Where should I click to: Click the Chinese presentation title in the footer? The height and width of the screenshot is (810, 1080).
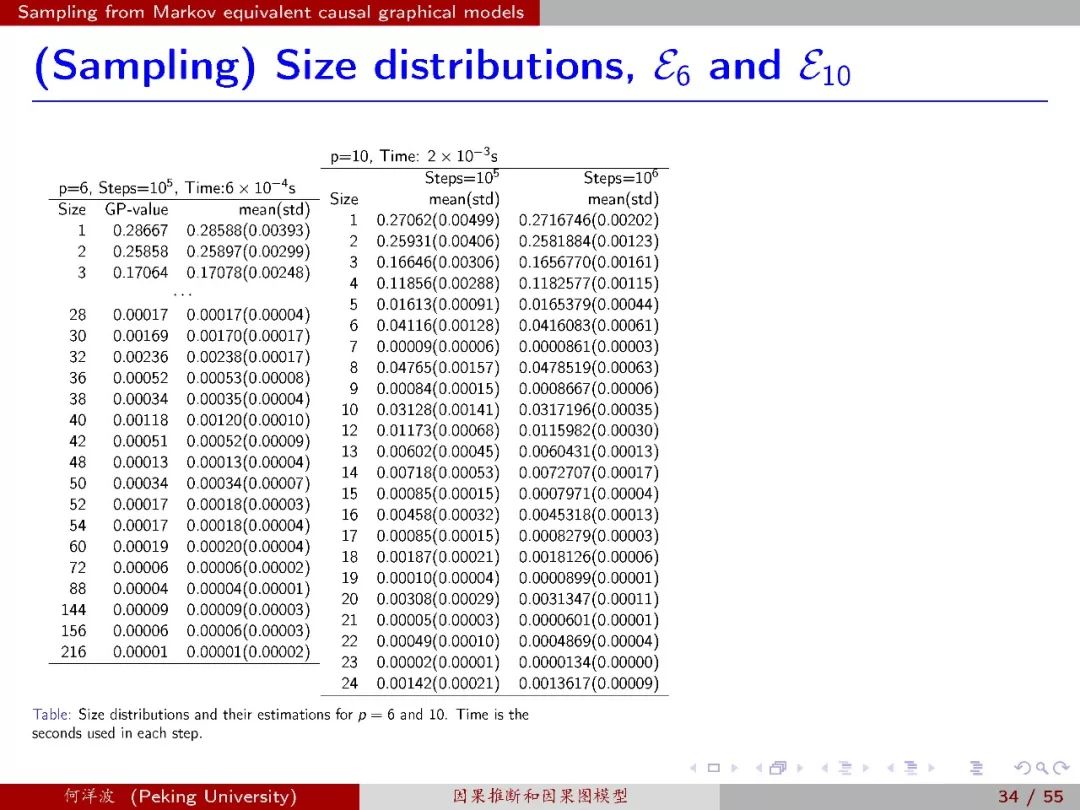(x=540, y=796)
